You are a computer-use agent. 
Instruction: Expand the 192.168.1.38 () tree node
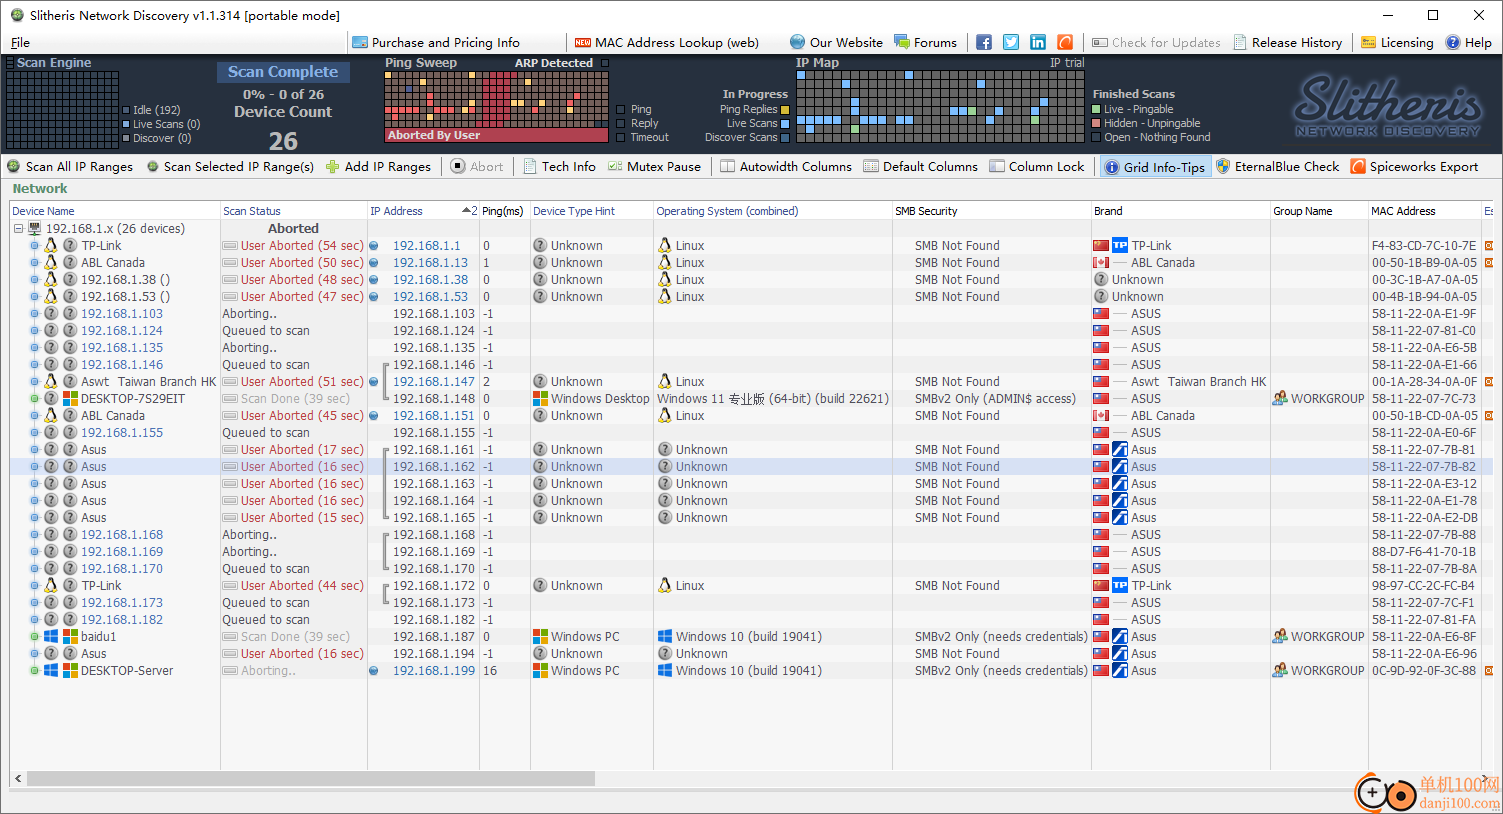point(34,279)
